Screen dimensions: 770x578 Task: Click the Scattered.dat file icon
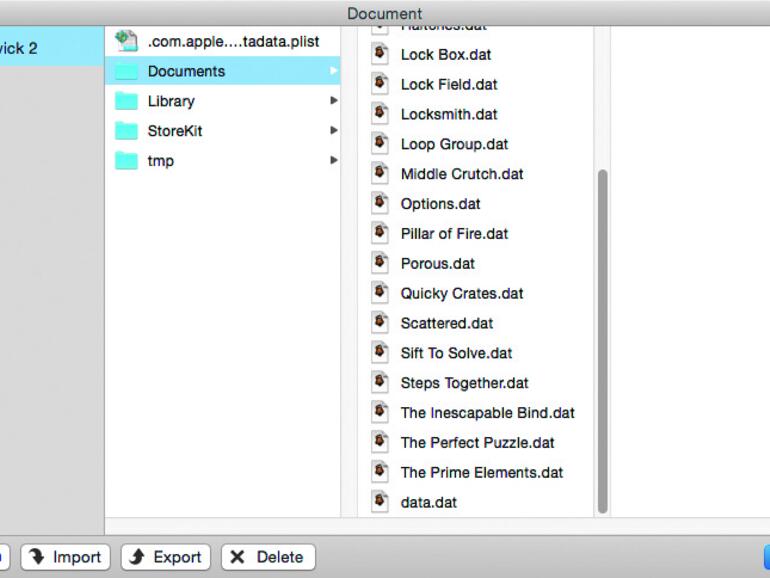click(380, 322)
